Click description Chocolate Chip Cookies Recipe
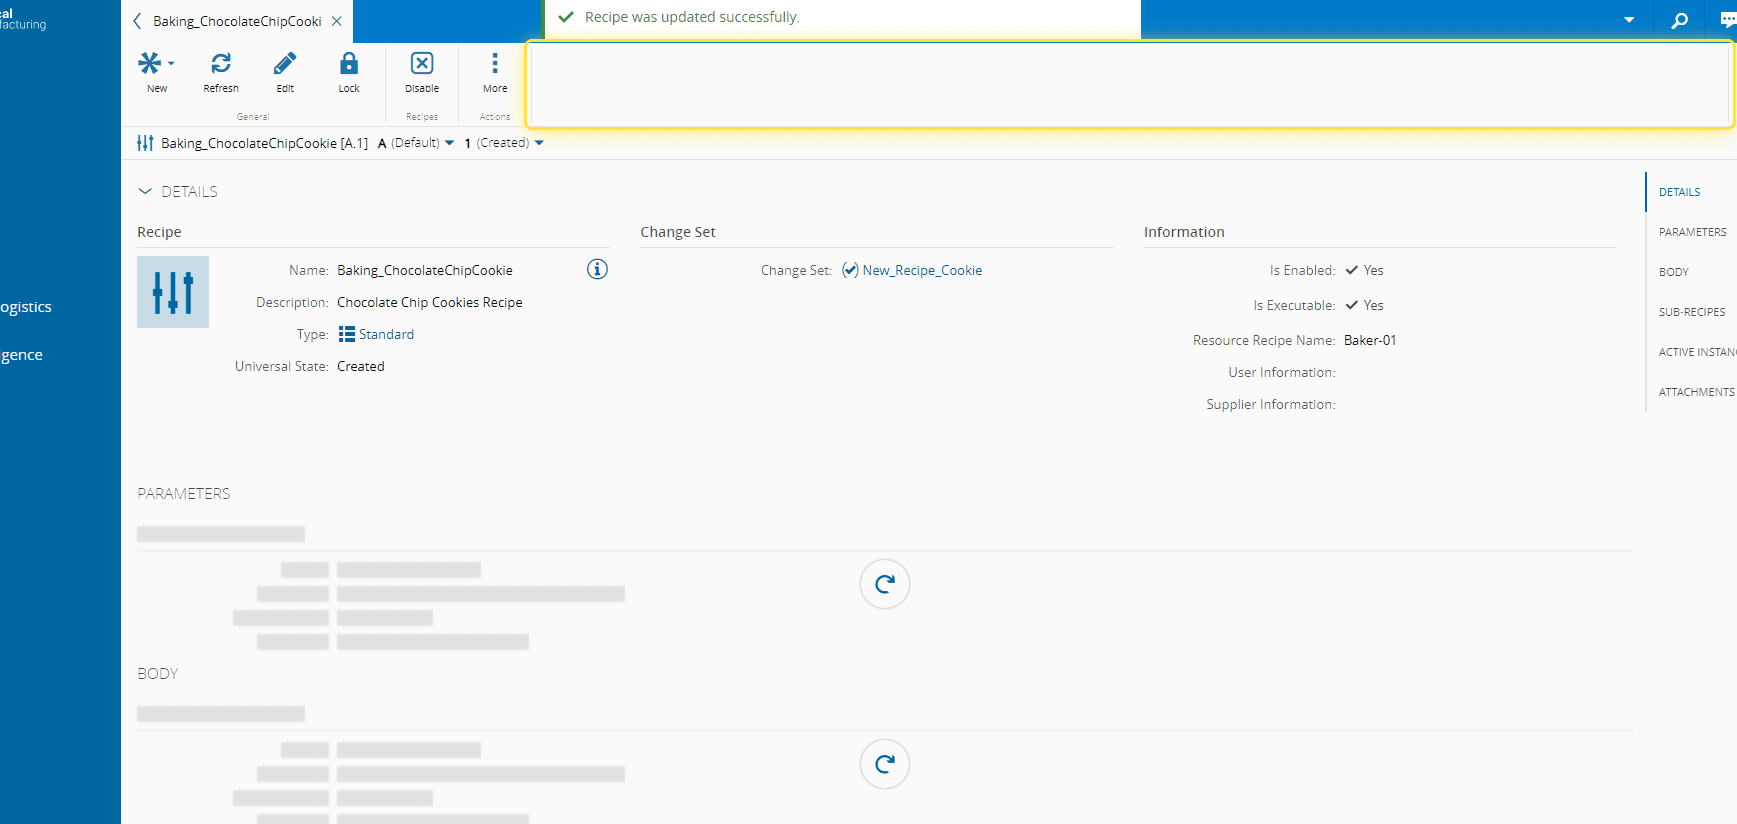 [430, 302]
